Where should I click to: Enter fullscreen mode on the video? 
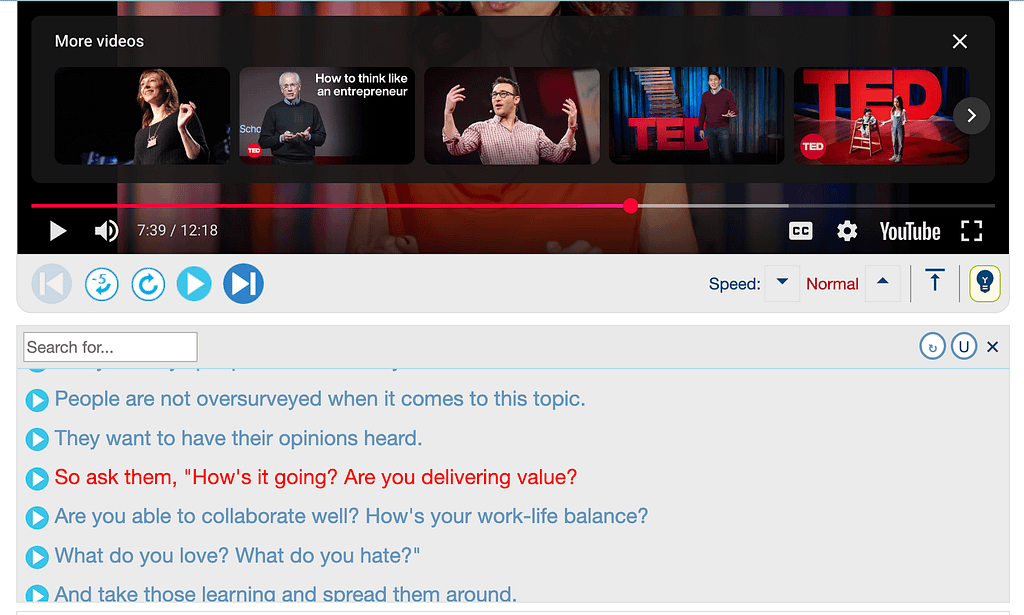point(971,231)
